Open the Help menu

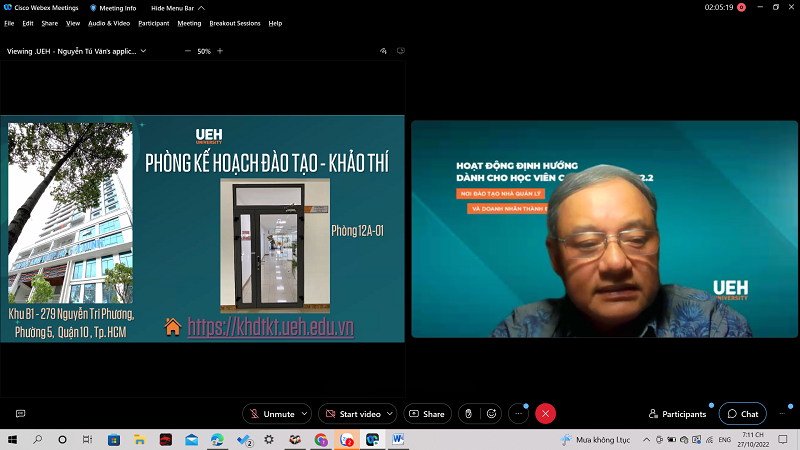(275, 23)
